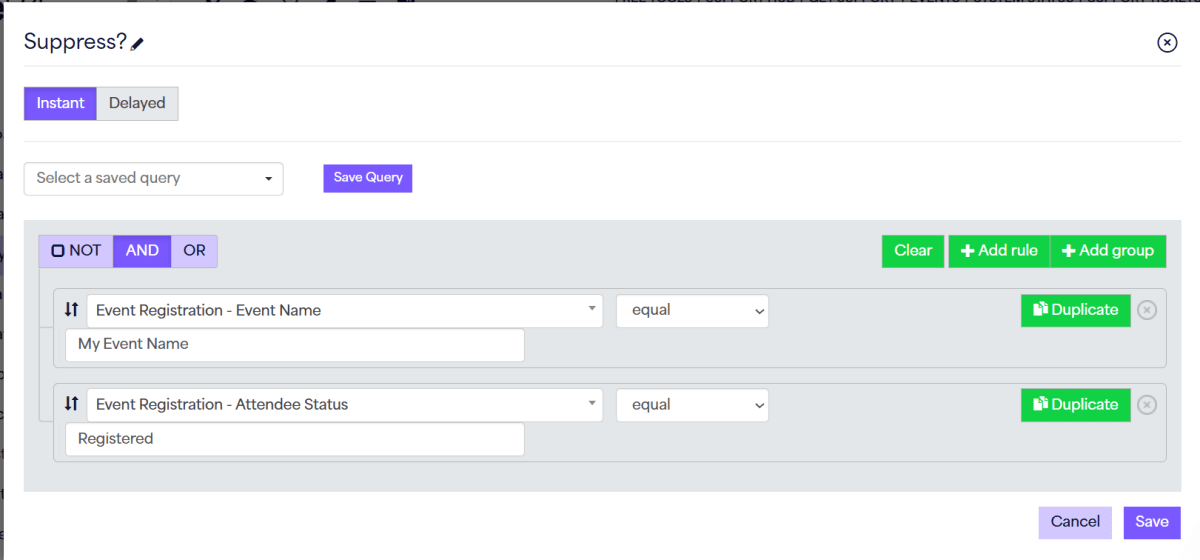This screenshot has width=1200, height=560.
Task: Open the Select a saved query dropdown
Action: 154,178
